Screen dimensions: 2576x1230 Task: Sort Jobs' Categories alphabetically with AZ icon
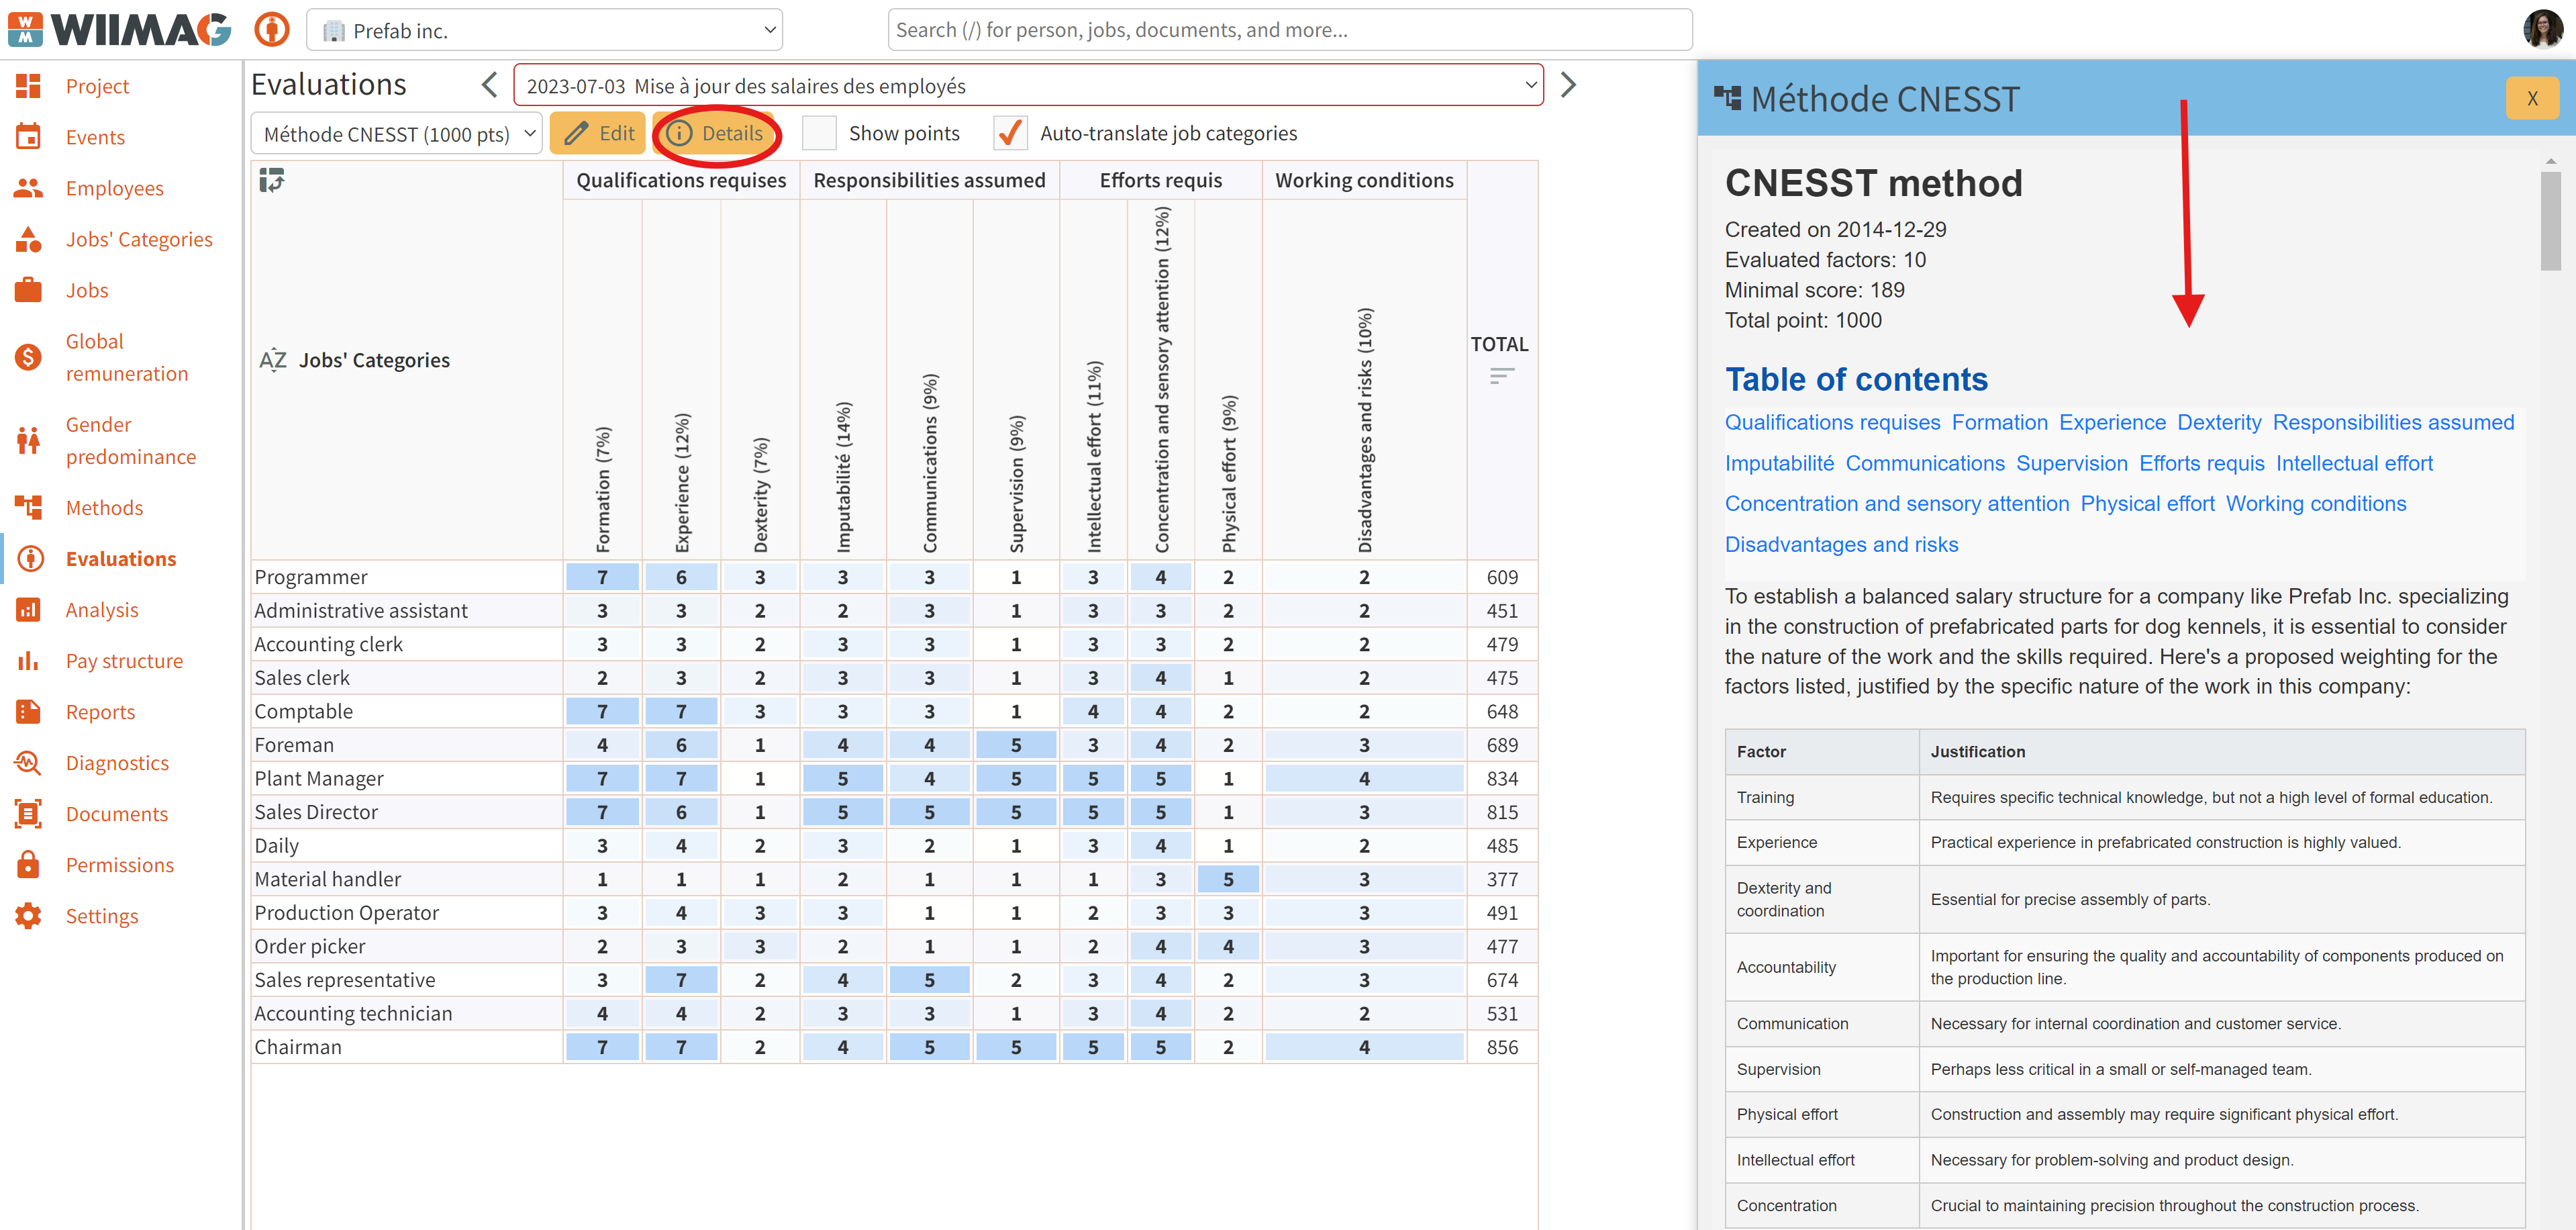coord(273,360)
